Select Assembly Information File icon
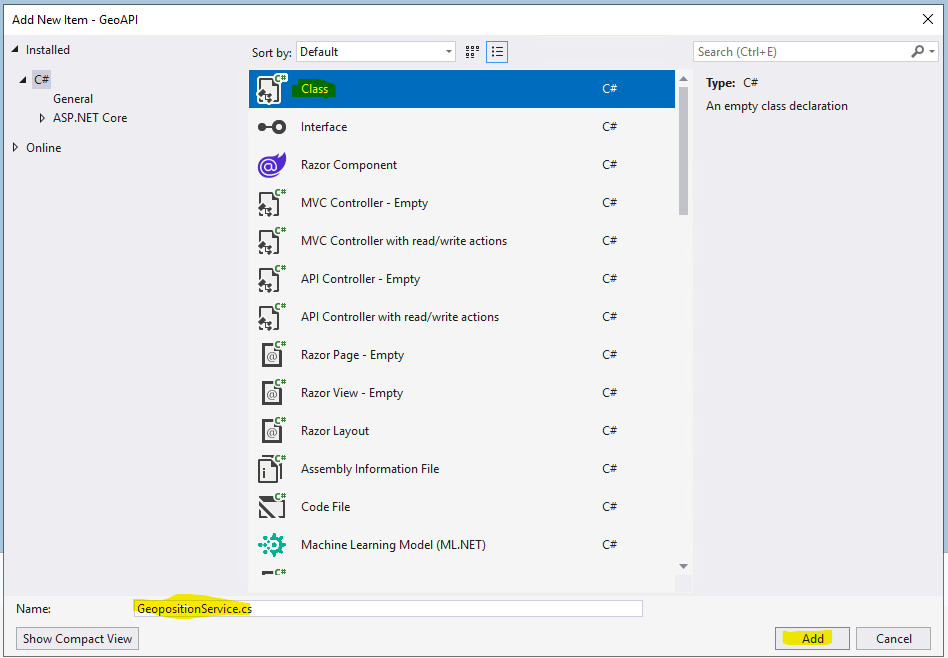Viewport: 948px width, 658px height. (x=271, y=469)
